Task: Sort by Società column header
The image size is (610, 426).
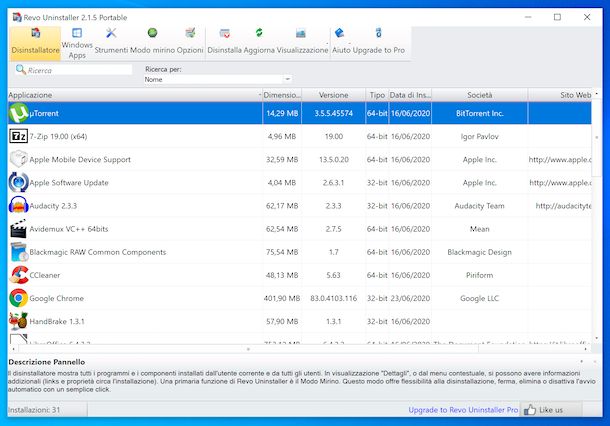Action: point(479,95)
